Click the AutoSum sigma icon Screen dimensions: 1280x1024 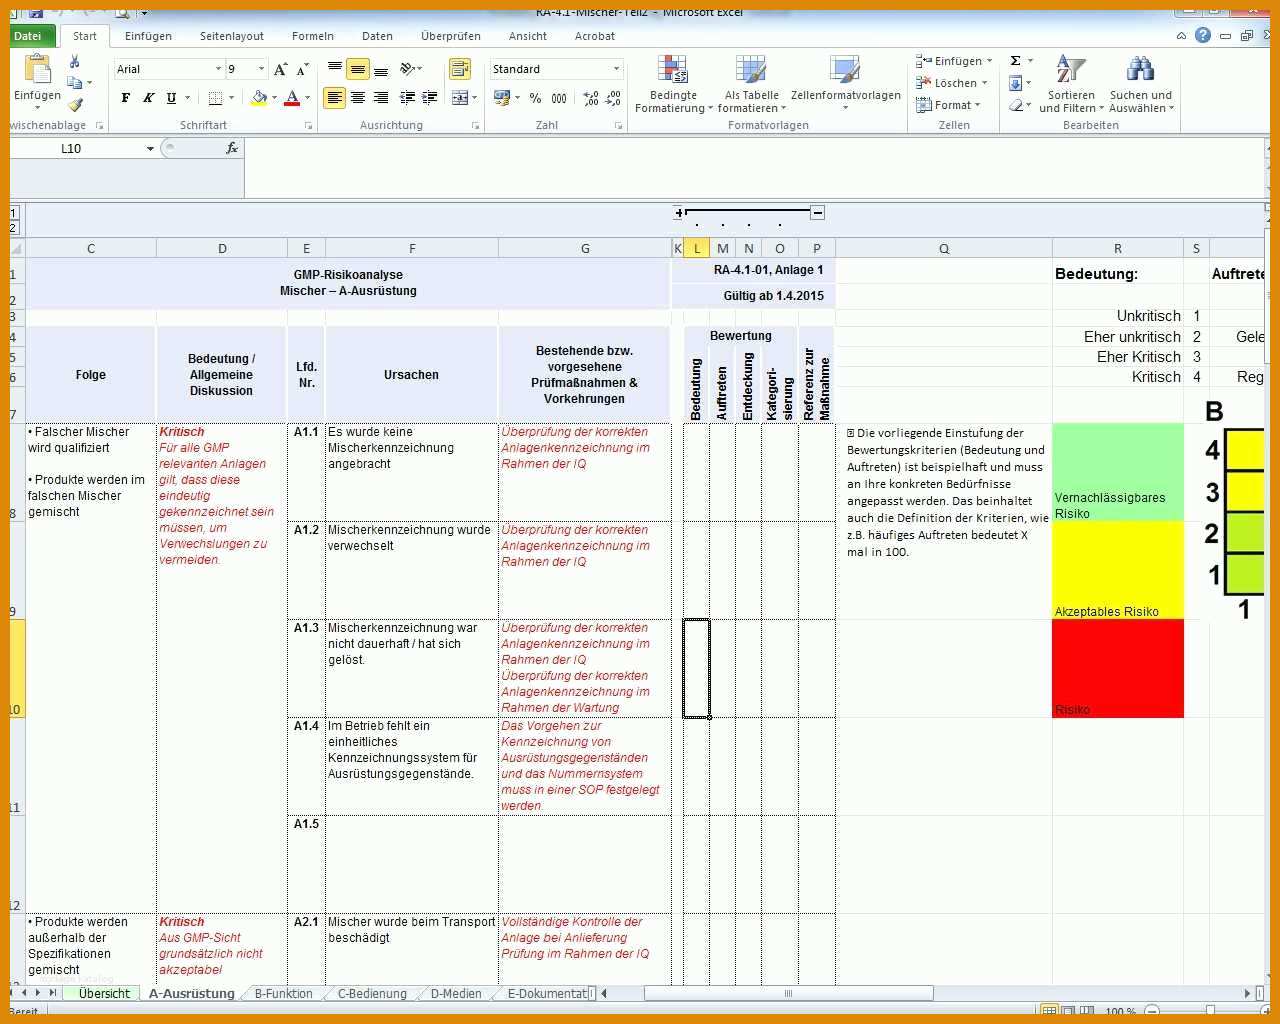click(x=1015, y=61)
